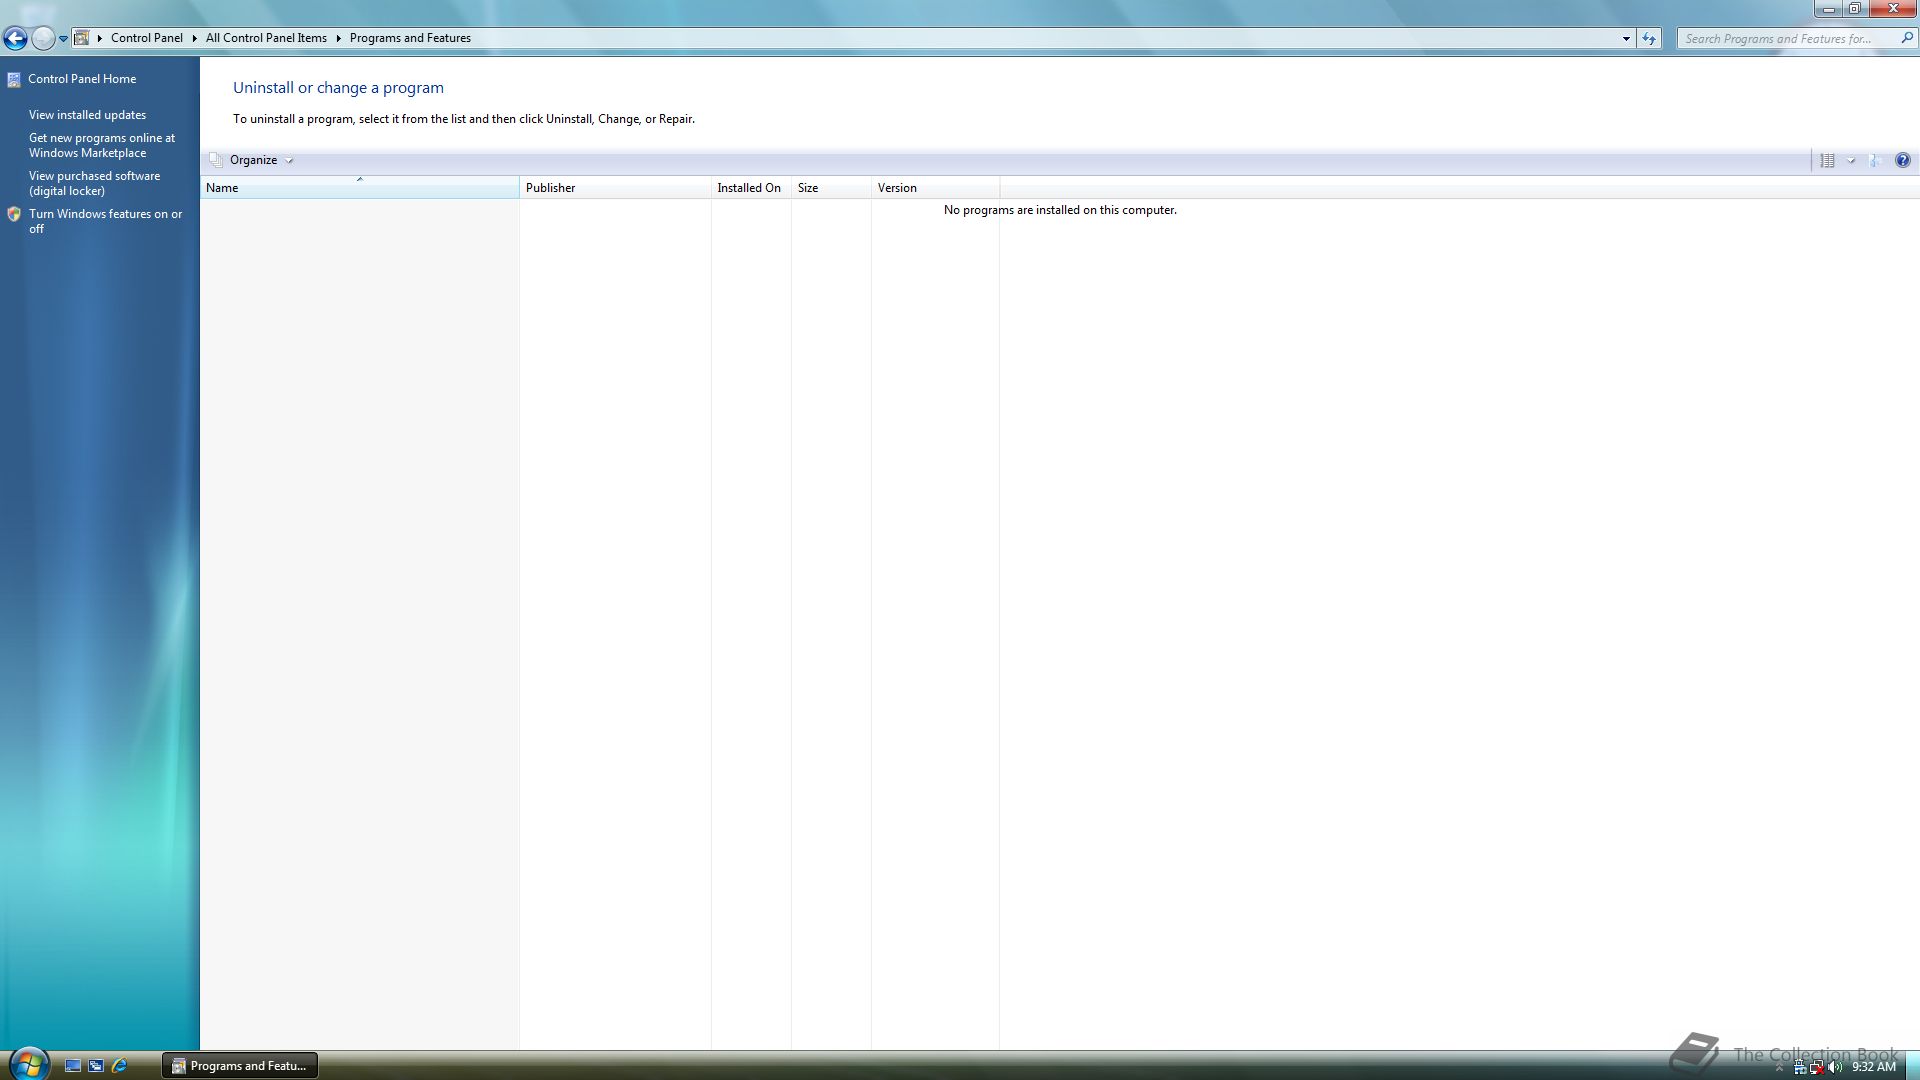Click the Control Panel Home icon
This screenshot has width=1920, height=1080.
click(14, 79)
